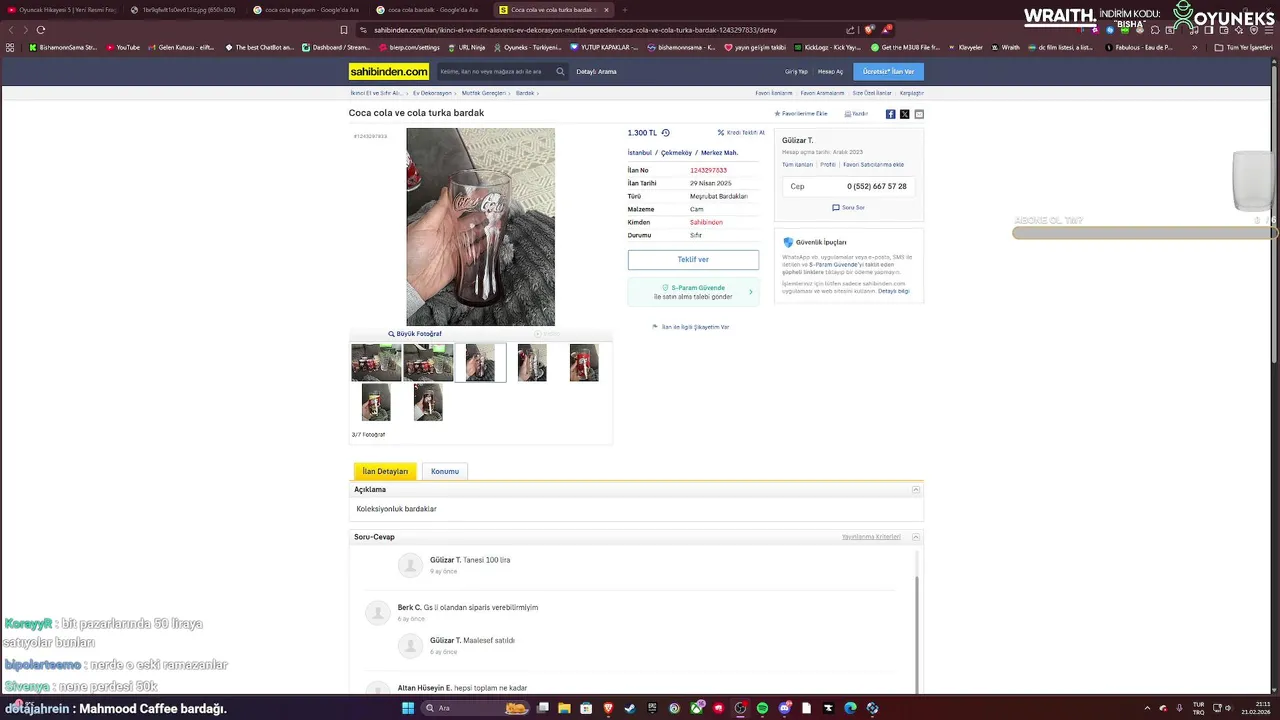
Task: Open seller Profili link
Action: (828, 165)
